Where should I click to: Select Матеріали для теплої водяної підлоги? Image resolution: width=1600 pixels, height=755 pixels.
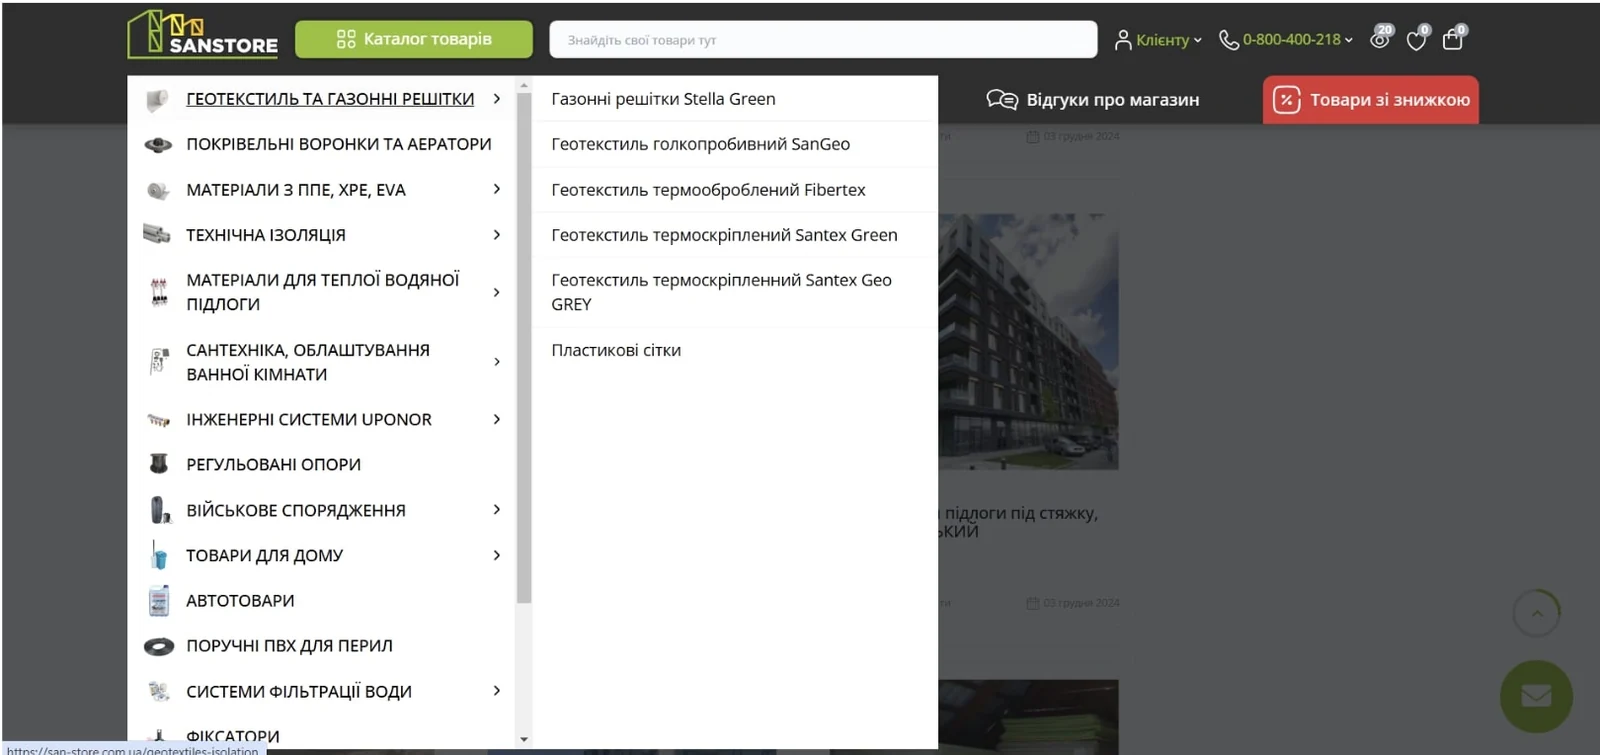tap(323, 292)
